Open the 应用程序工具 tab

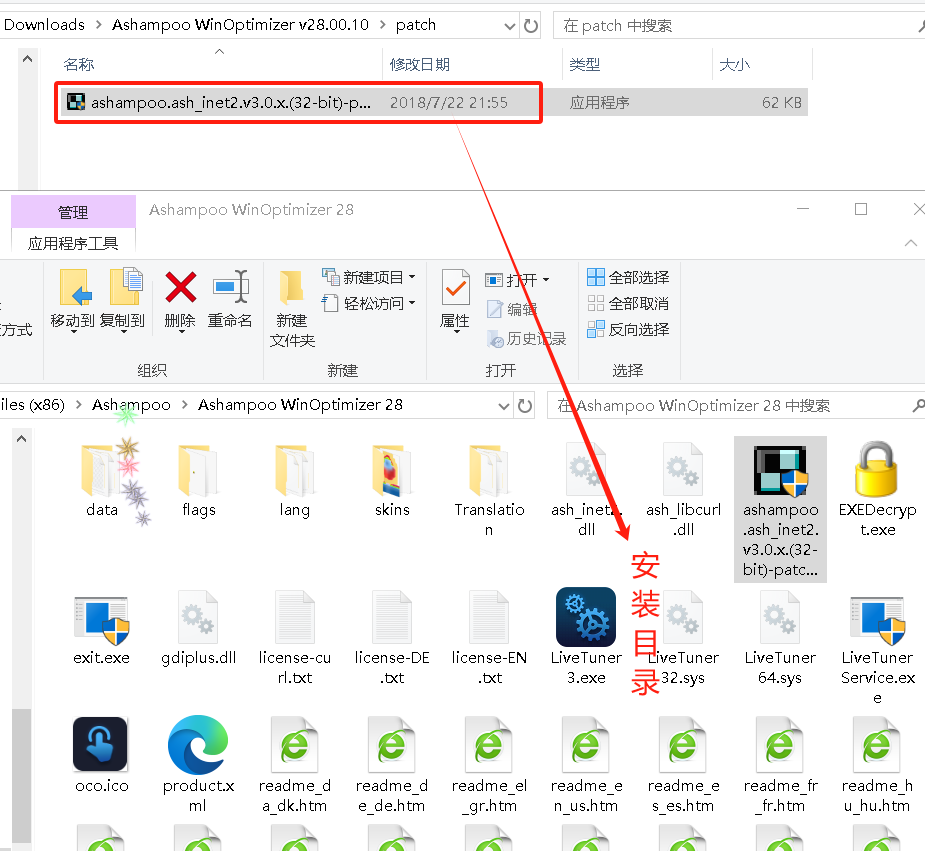click(73, 243)
